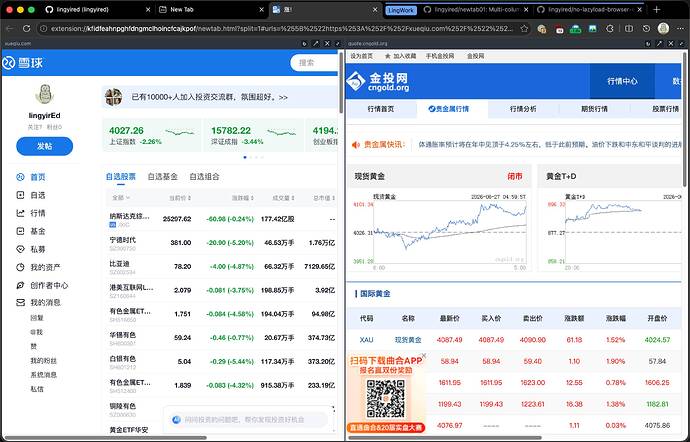690x442 pixels.
Task: Open 创作者中心 creator center sidebar item
Action: click(x=42, y=285)
